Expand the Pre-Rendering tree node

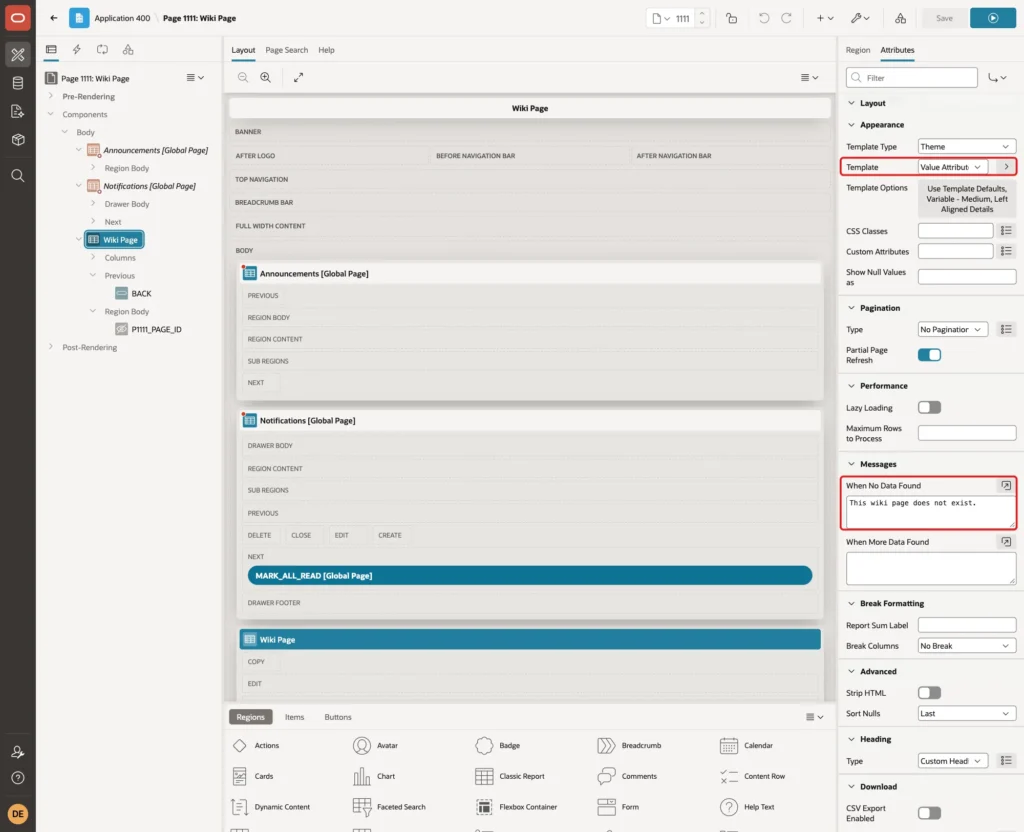51,96
